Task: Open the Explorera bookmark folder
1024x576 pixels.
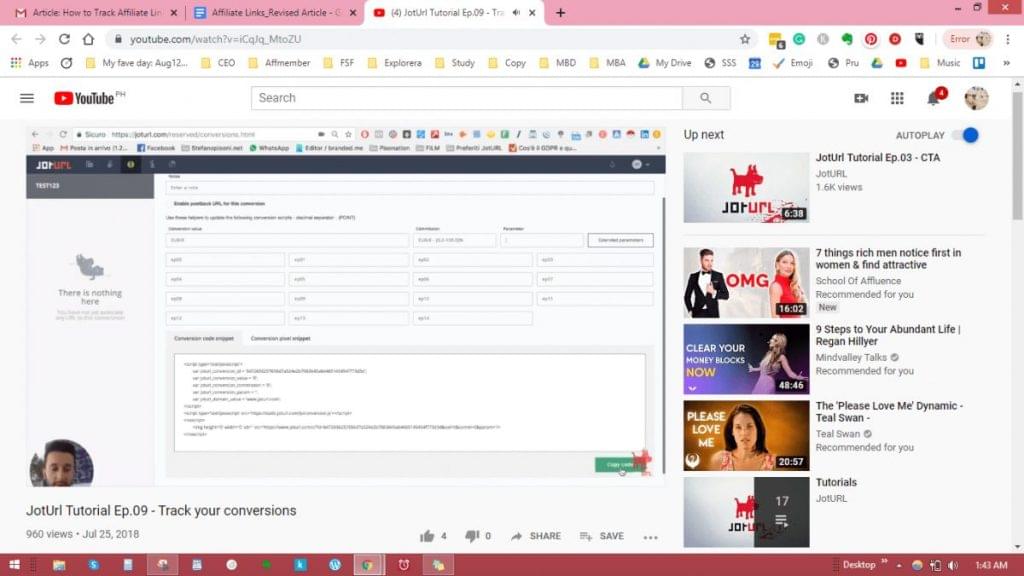Action: (395, 63)
